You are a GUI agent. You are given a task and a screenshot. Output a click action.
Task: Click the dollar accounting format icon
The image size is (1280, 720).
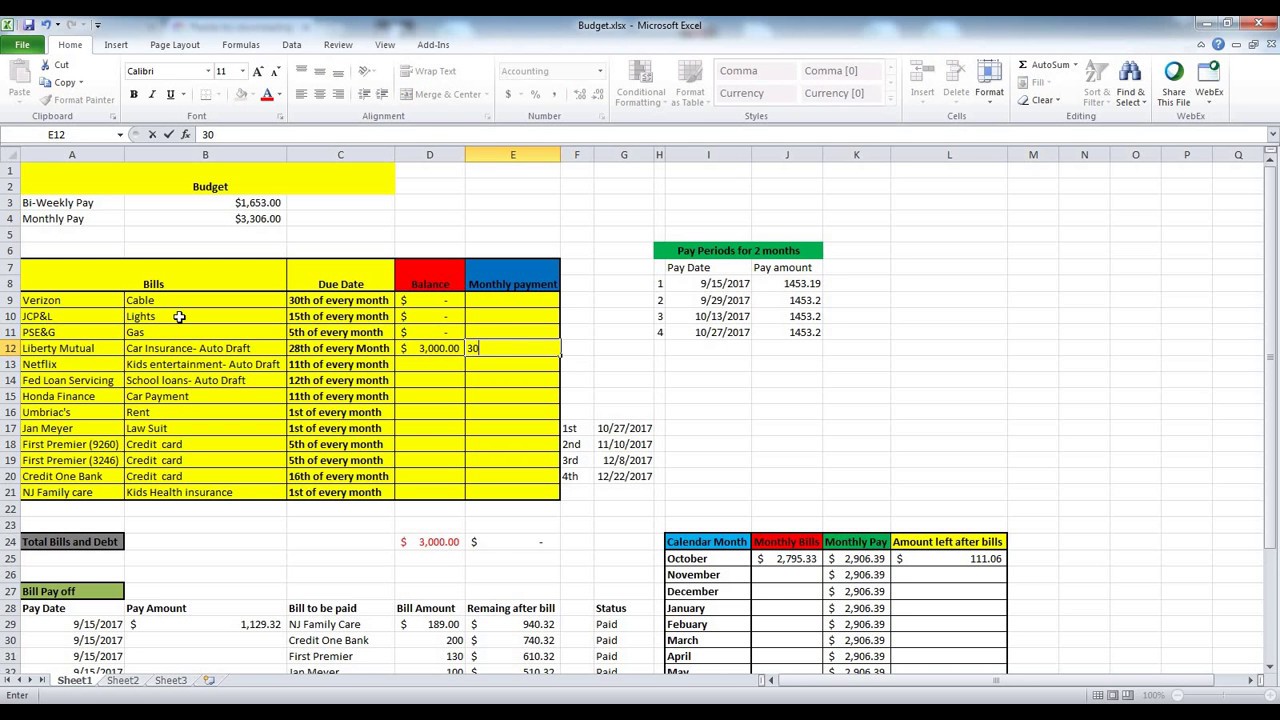pos(508,94)
